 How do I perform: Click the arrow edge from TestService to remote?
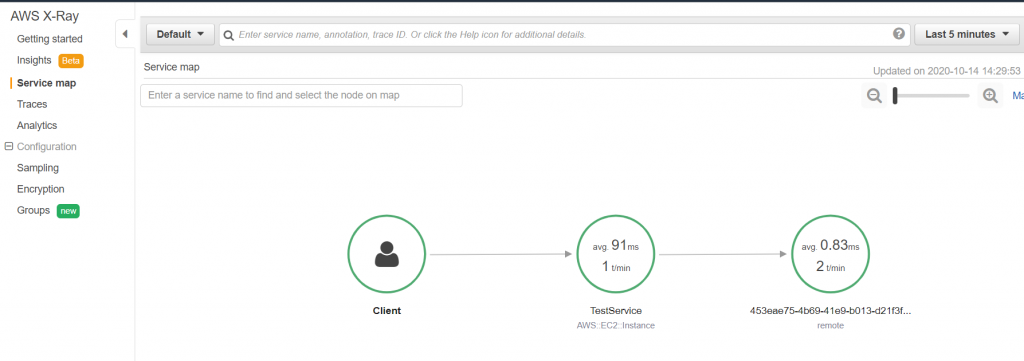click(723, 254)
